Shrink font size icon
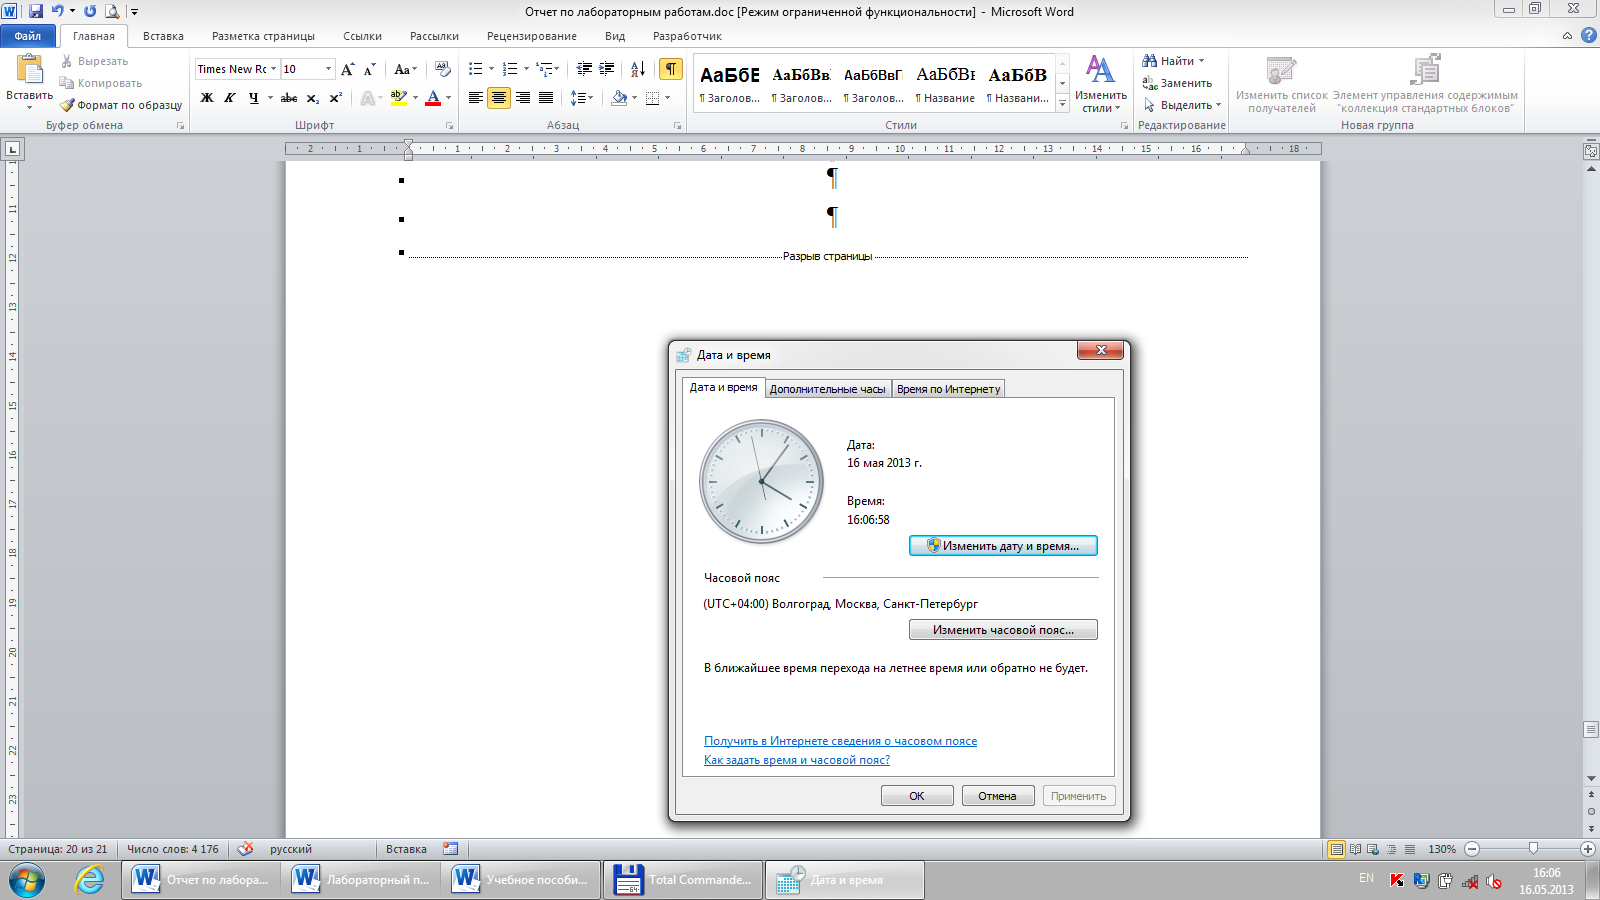This screenshot has width=1600, height=900. [x=369, y=69]
